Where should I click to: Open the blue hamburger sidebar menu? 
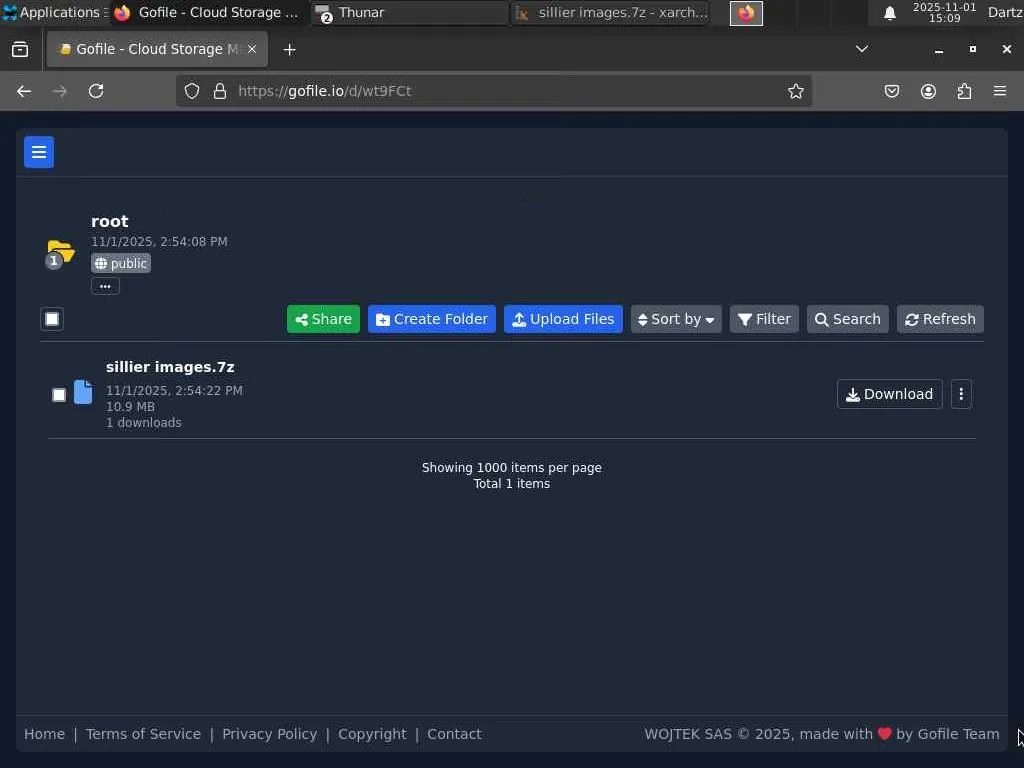[x=39, y=152]
